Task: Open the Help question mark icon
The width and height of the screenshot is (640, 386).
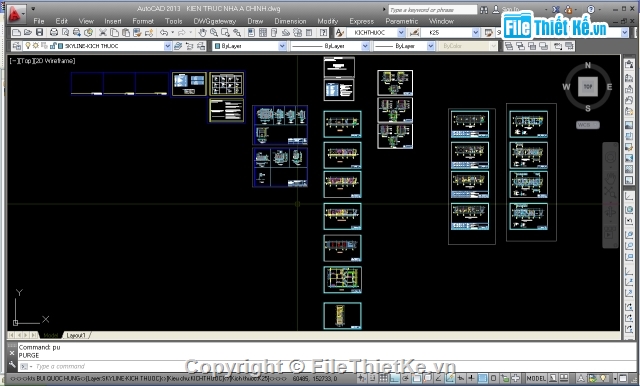Action: pos(591,9)
